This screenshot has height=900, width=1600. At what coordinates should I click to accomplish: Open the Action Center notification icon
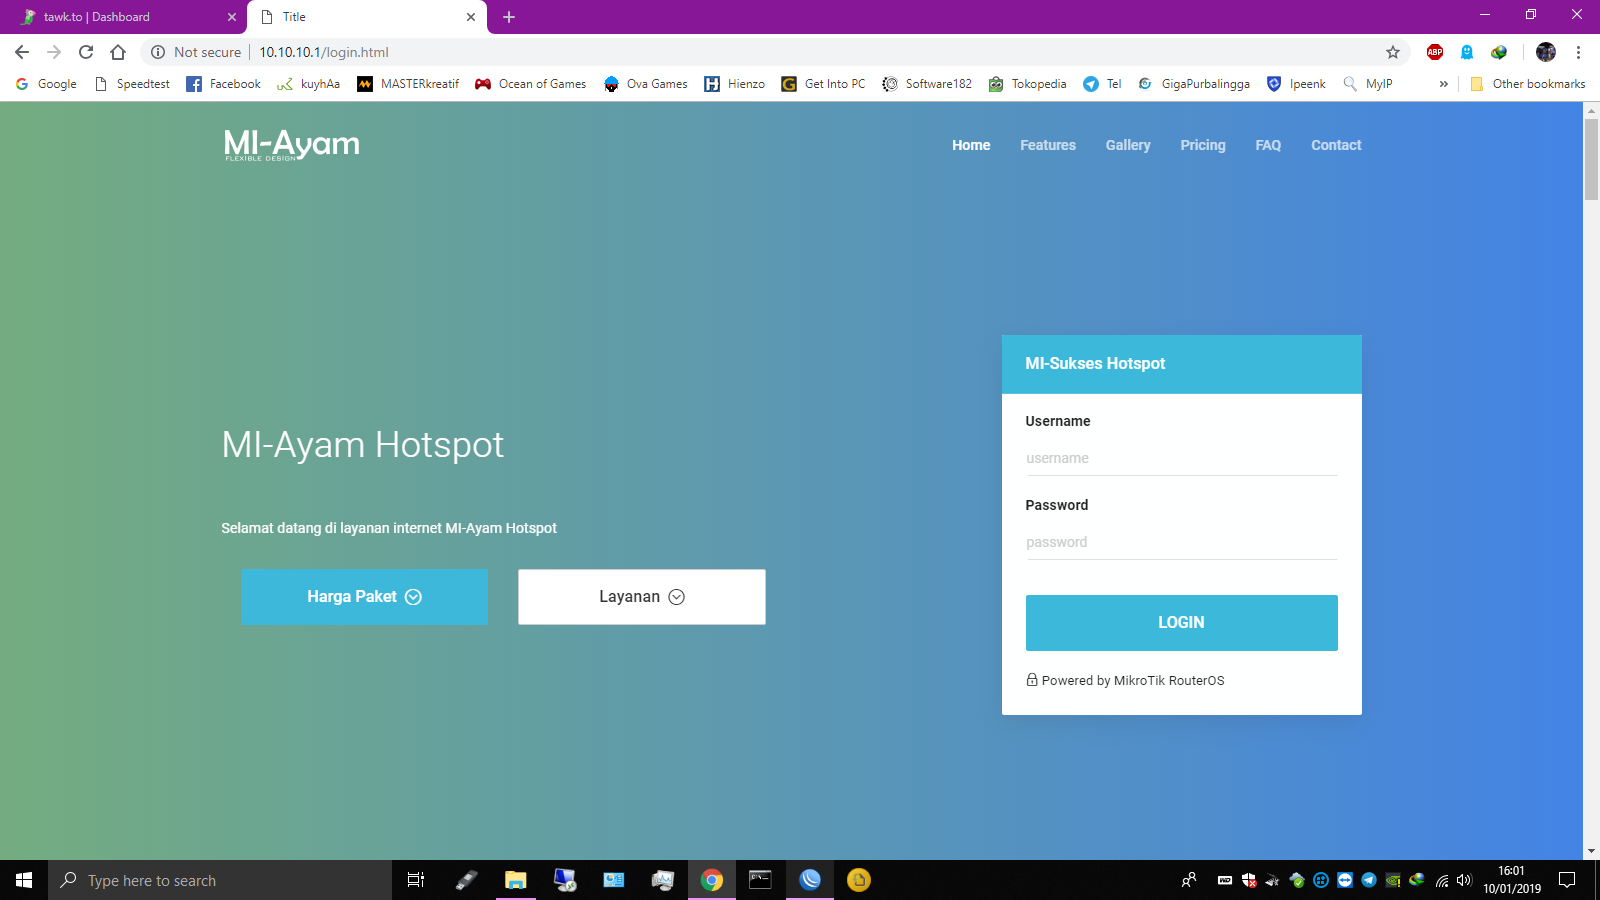1567,881
